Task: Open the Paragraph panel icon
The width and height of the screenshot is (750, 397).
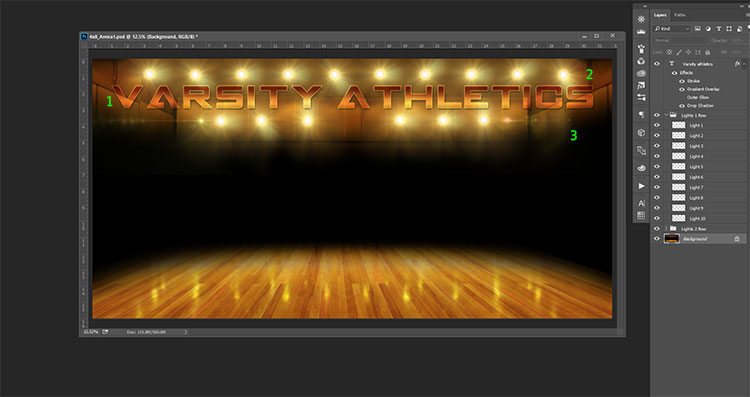Action: (641, 115)
